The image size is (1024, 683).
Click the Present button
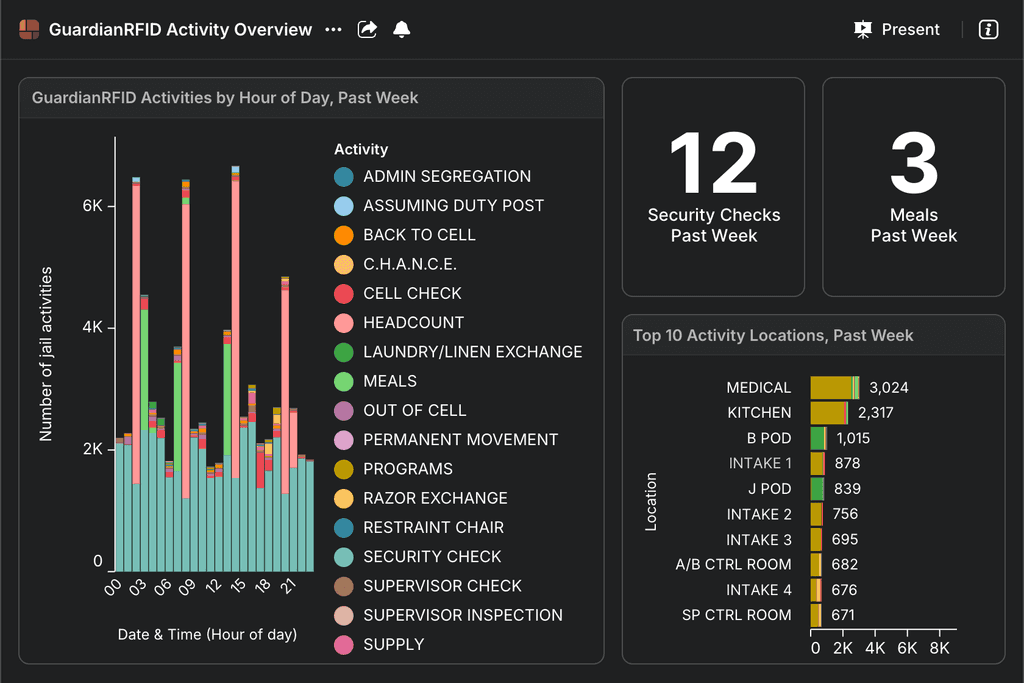[897, 30]
